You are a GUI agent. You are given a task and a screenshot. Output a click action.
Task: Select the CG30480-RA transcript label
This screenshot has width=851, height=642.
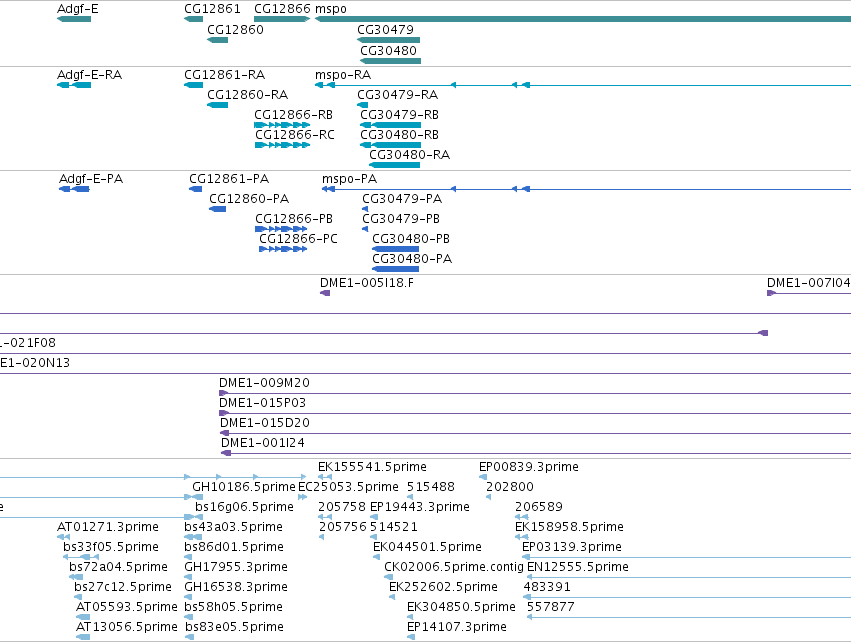pyautogui.click(x=410, y=155)
